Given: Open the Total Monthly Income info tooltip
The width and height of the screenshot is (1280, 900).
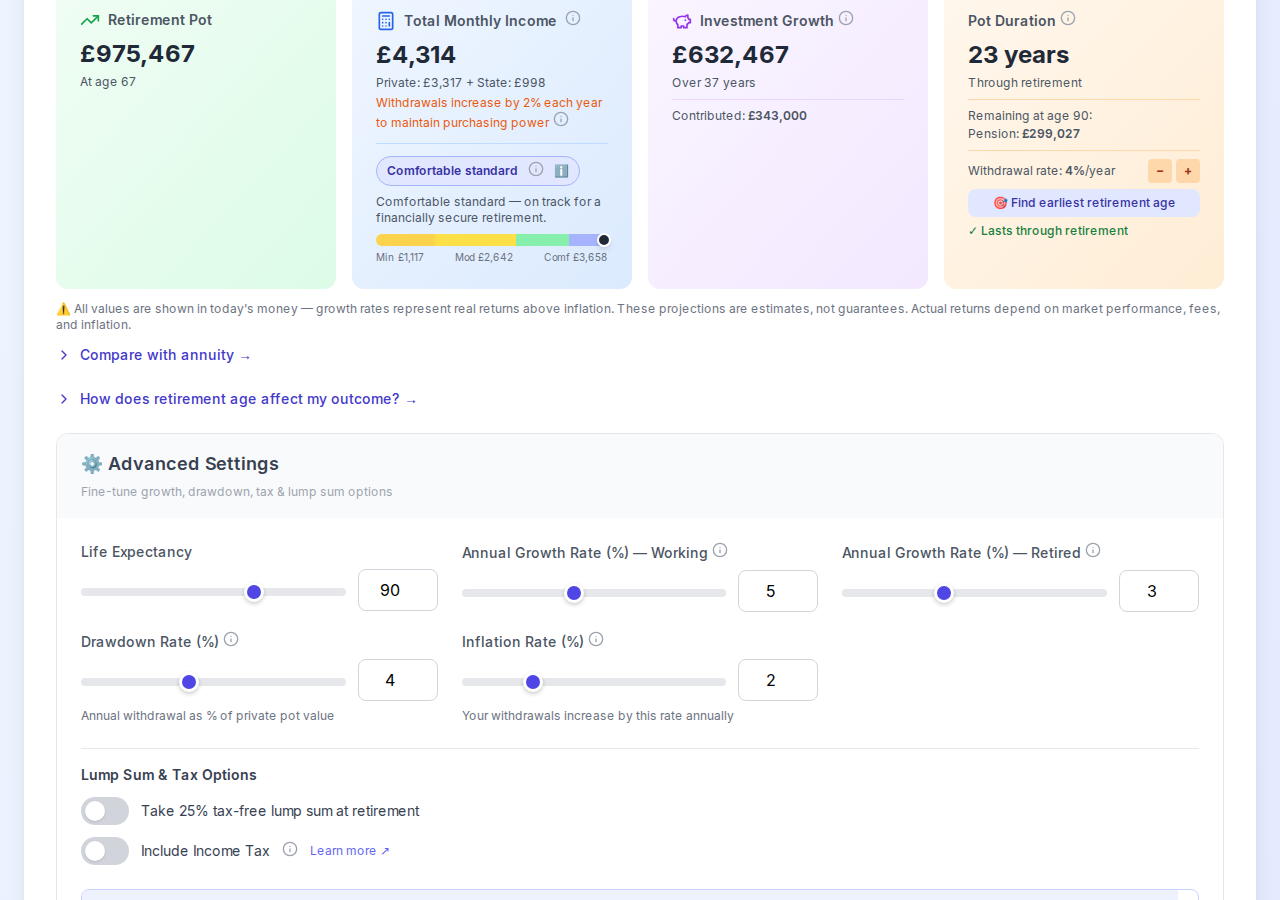Looking at the screenshot, I should 573,17.
